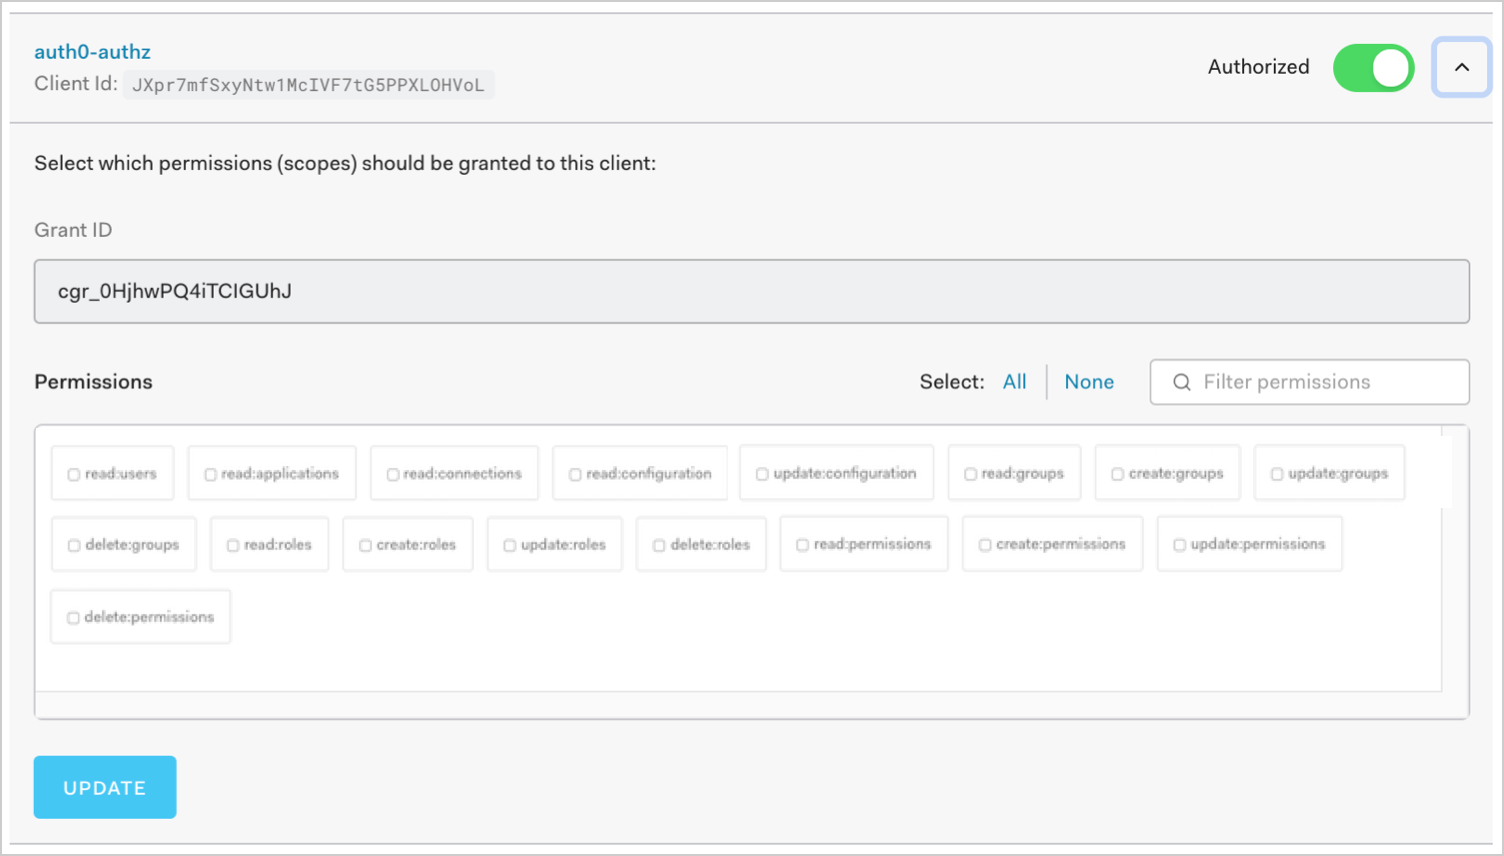This screenshot has width=1504, height=856.
Task: Disable the Authorized toggle for auth0-authz
Action: click(x=1373, y=67)
